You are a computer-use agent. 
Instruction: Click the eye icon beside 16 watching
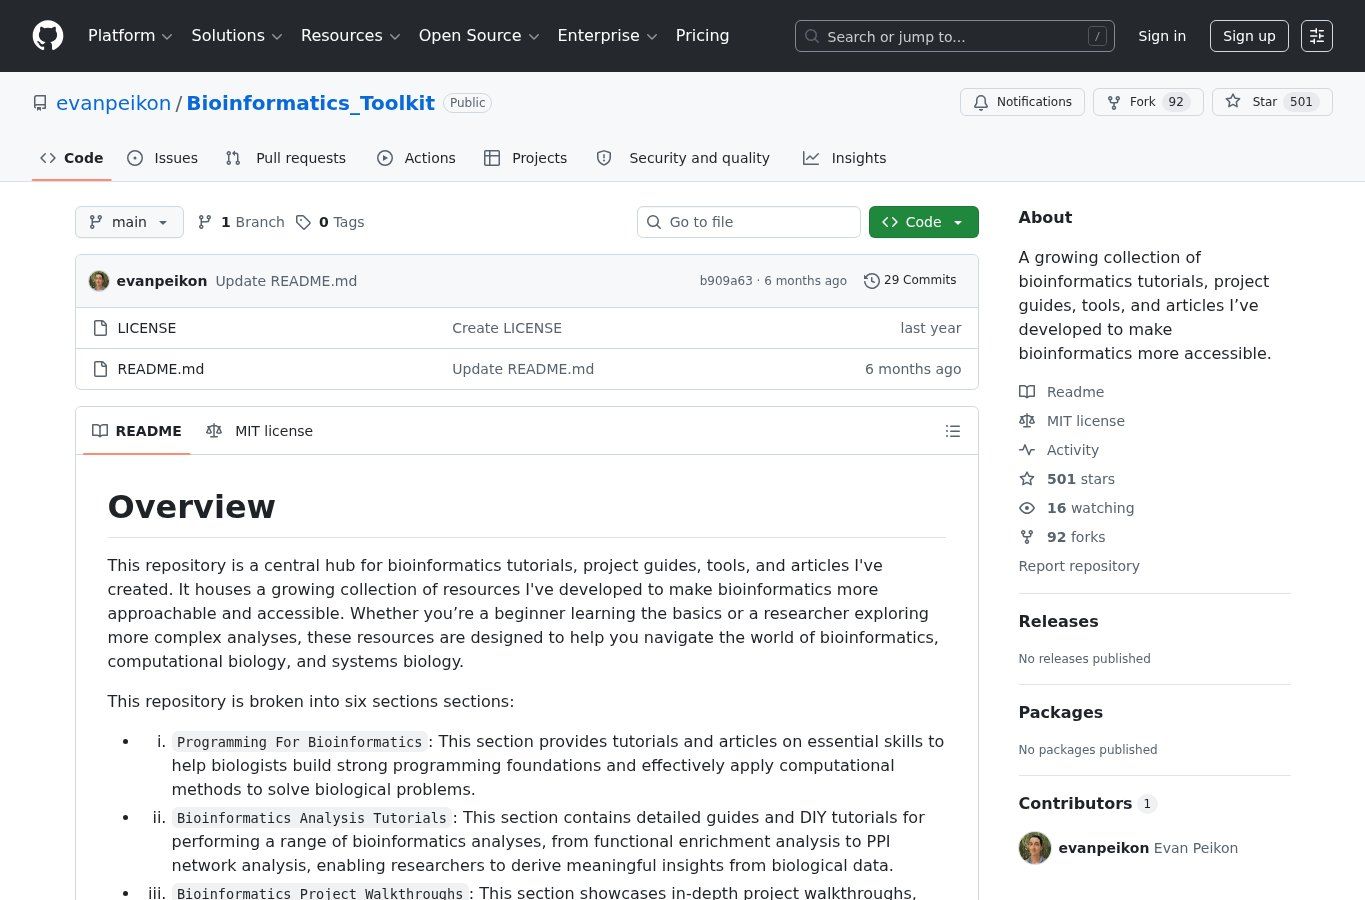1027,508
